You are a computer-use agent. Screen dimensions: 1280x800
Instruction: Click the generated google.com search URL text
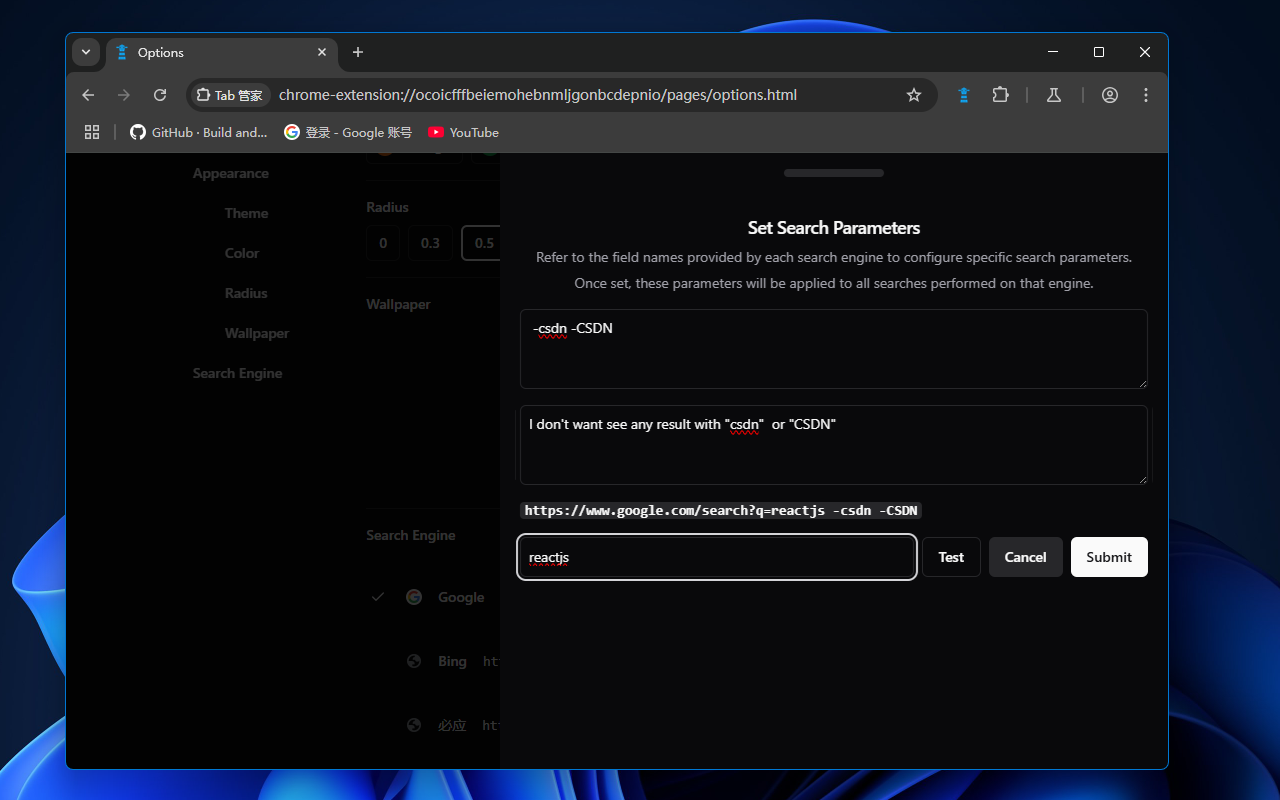[x=721, y=511]
